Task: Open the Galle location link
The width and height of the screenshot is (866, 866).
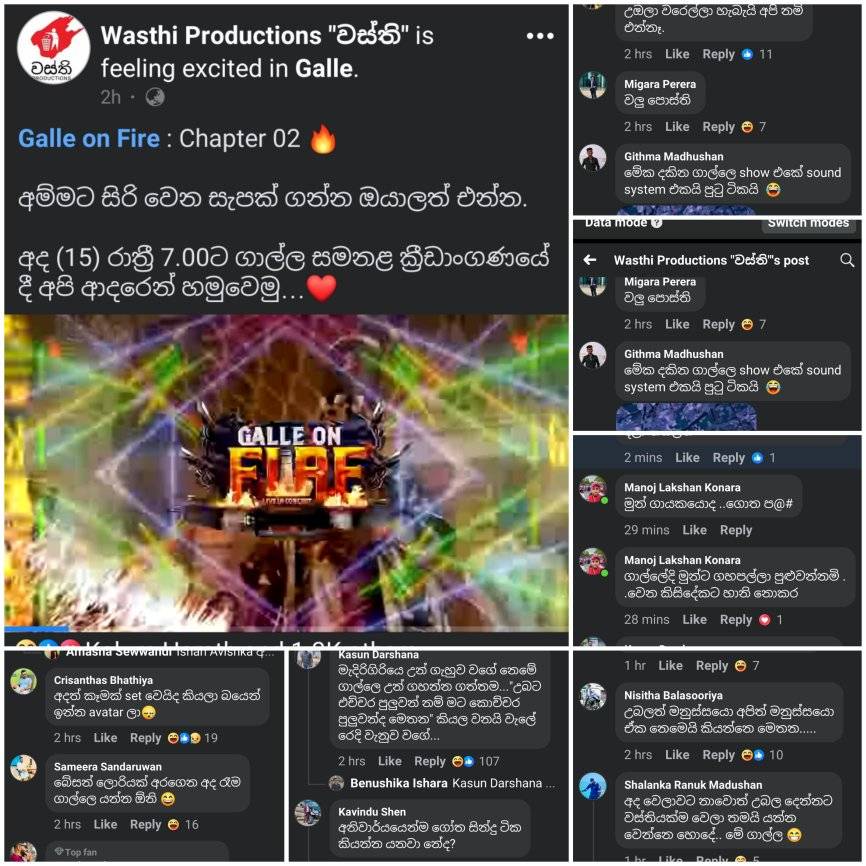Action: tap(324, 68)
